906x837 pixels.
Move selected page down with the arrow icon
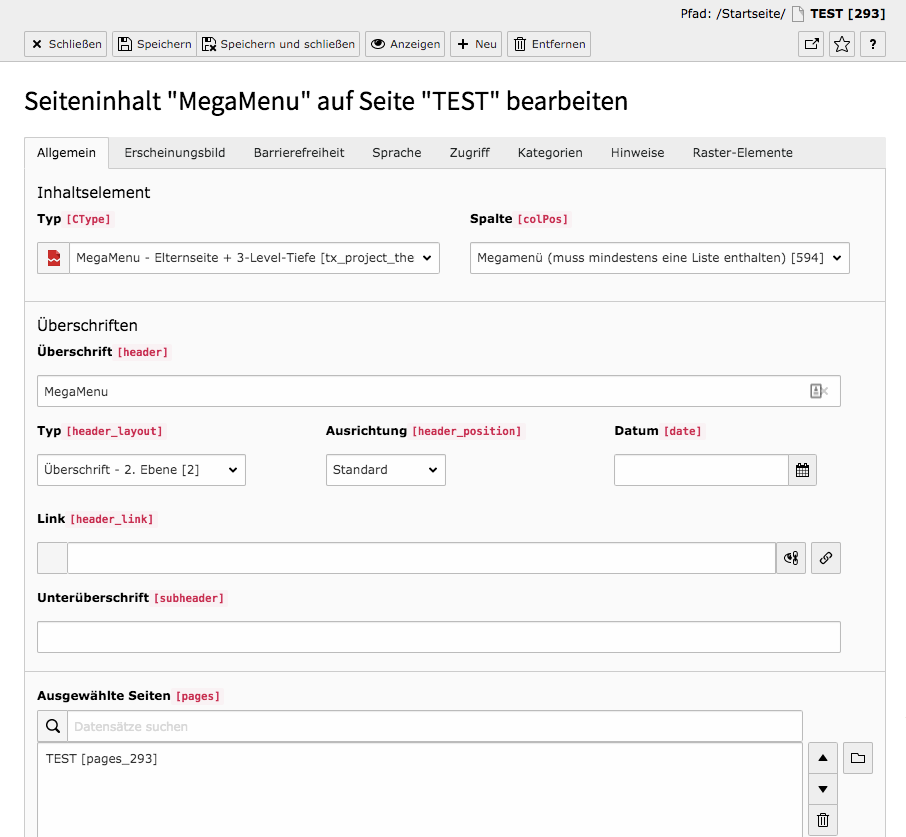(x=822, y=789)
